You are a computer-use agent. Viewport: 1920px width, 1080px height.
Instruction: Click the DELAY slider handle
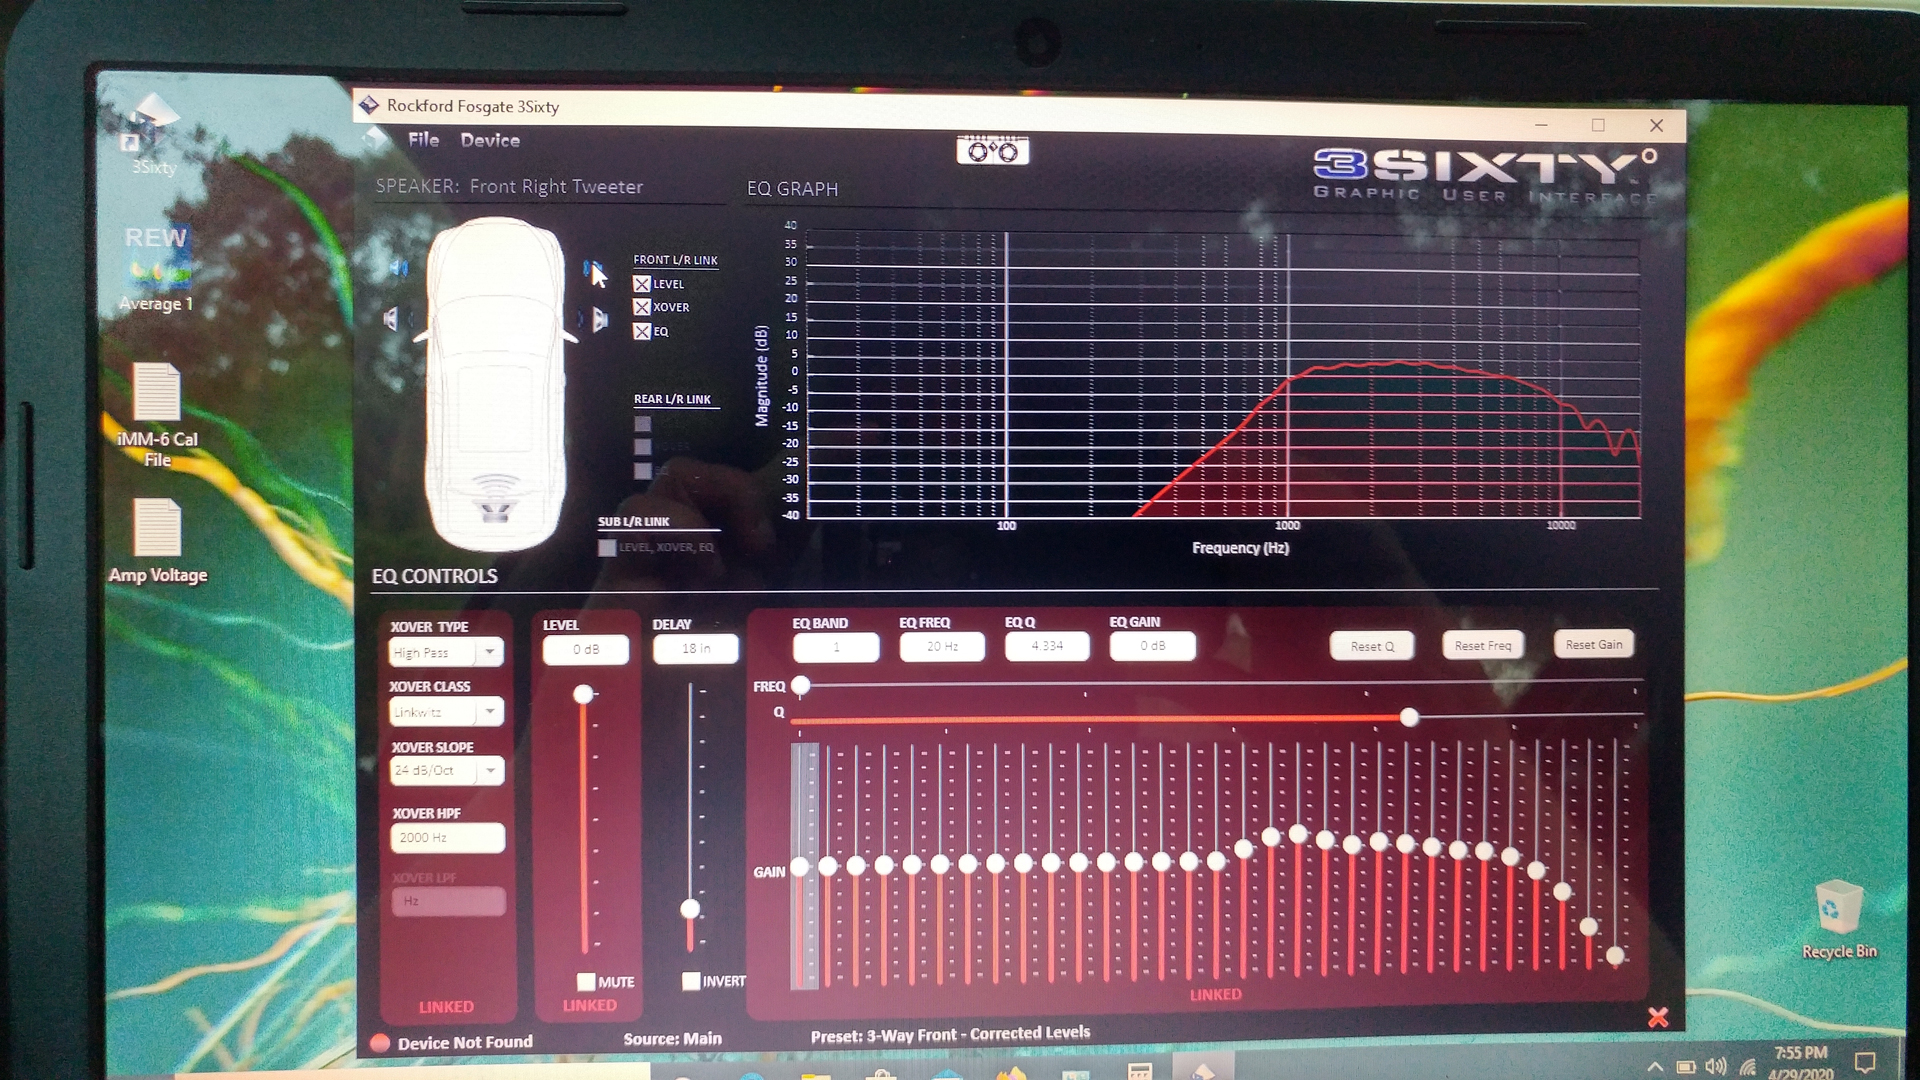tap(690, 909)
